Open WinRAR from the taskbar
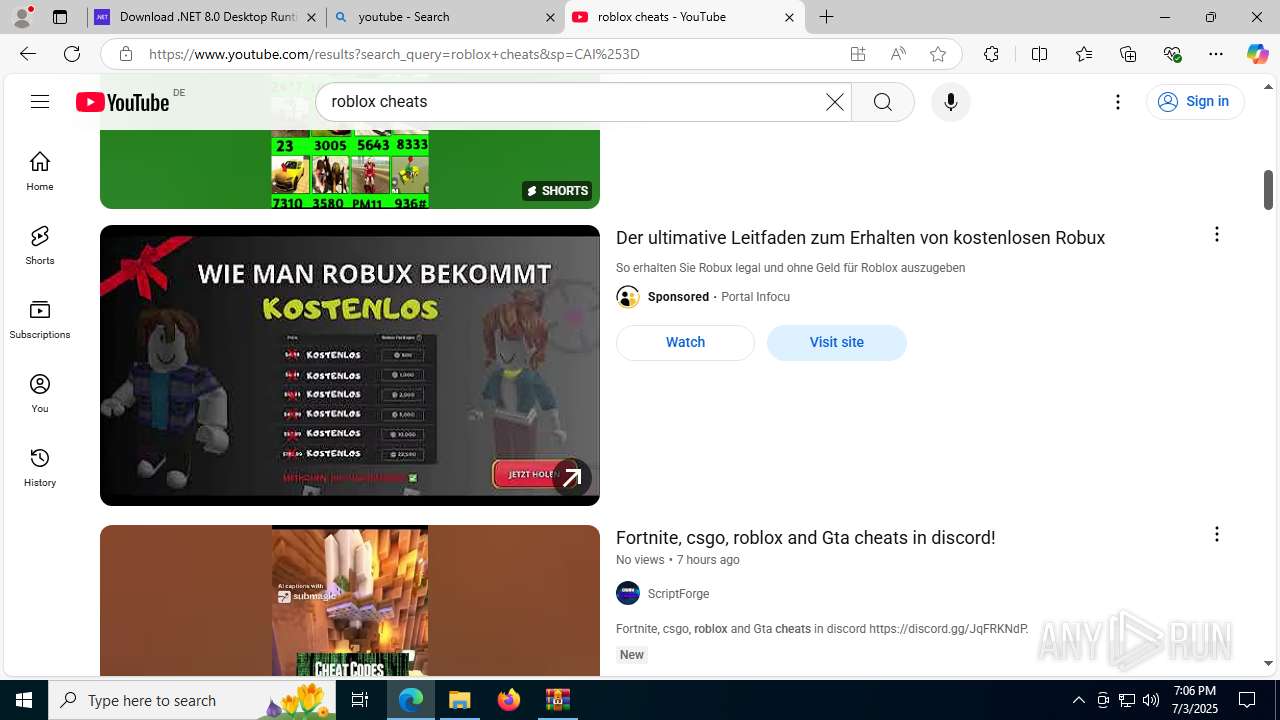 (558, 700)
